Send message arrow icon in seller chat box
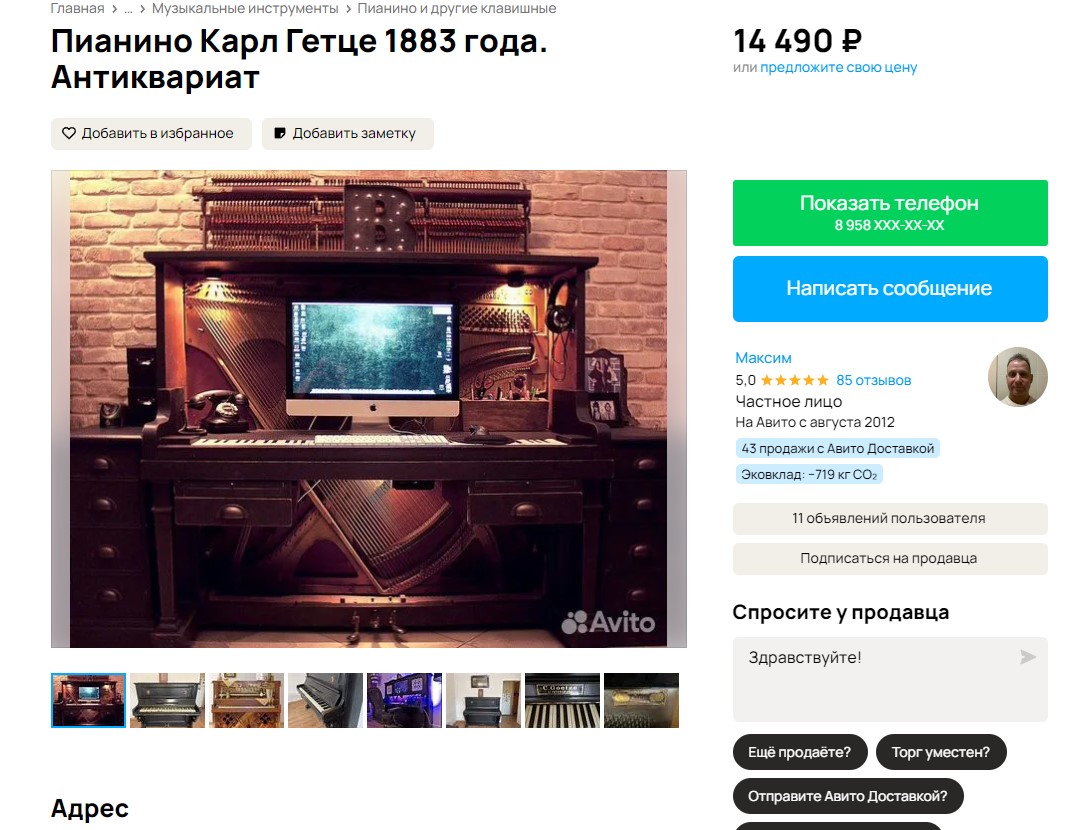Image resolution: width=1069 pixels, height=830 pixels. (x=1027, y=657)
